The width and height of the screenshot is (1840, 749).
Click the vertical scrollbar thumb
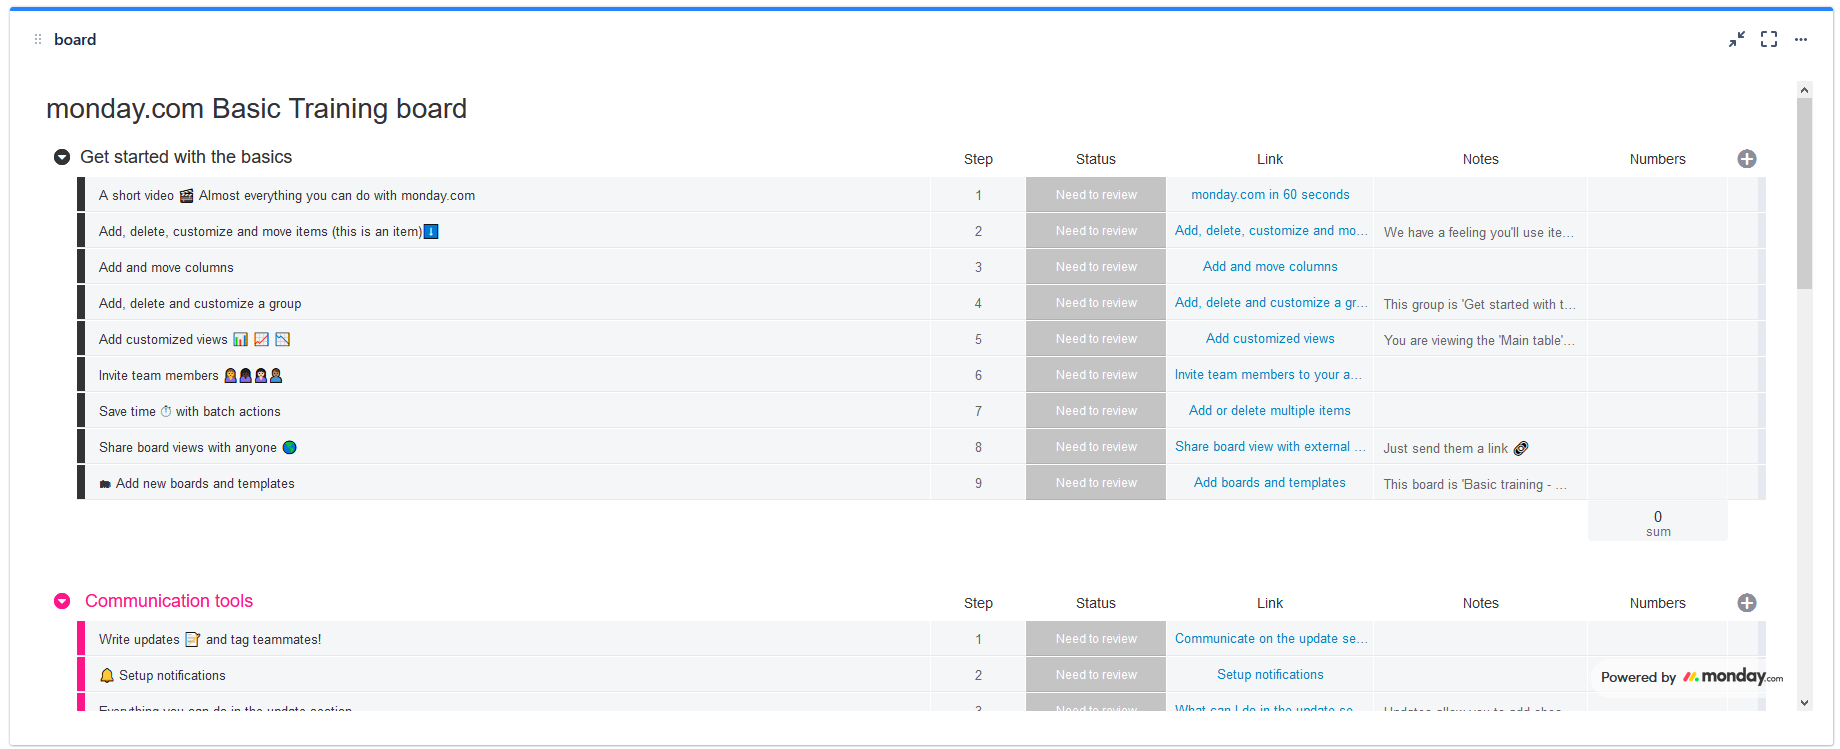pyautogui.click(x=1804, y=193)
